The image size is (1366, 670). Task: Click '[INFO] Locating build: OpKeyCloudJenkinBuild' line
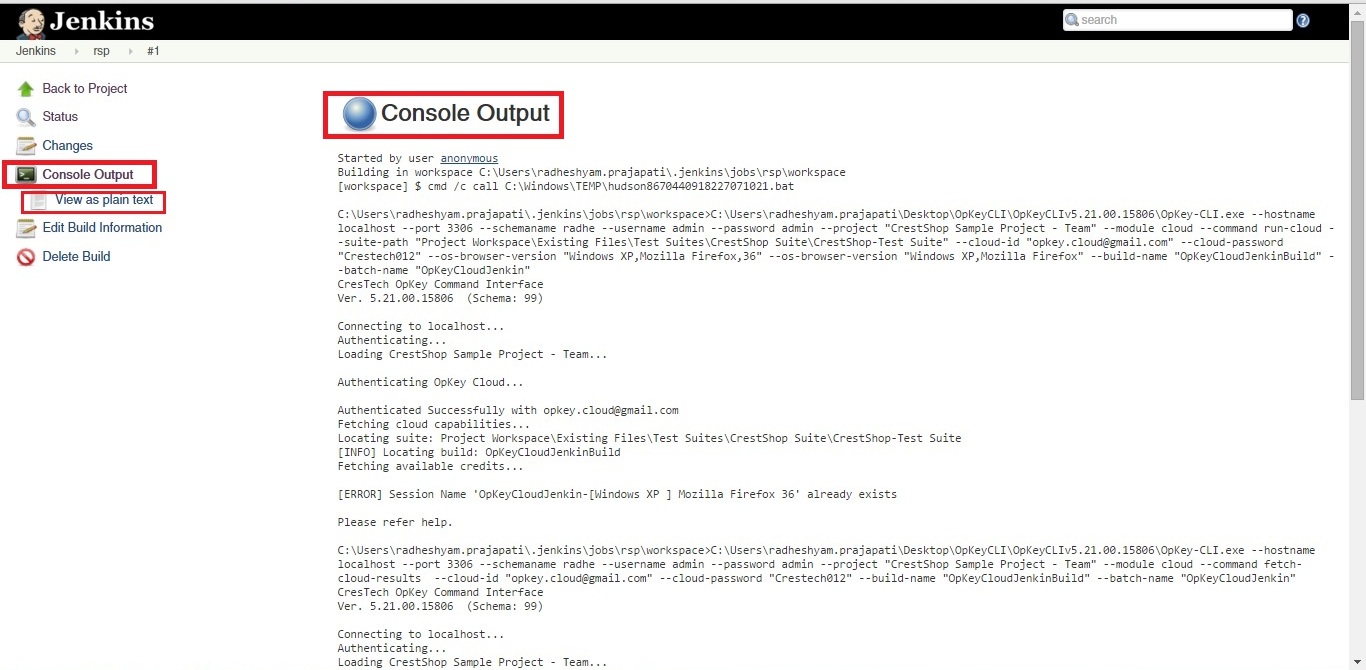479,452
